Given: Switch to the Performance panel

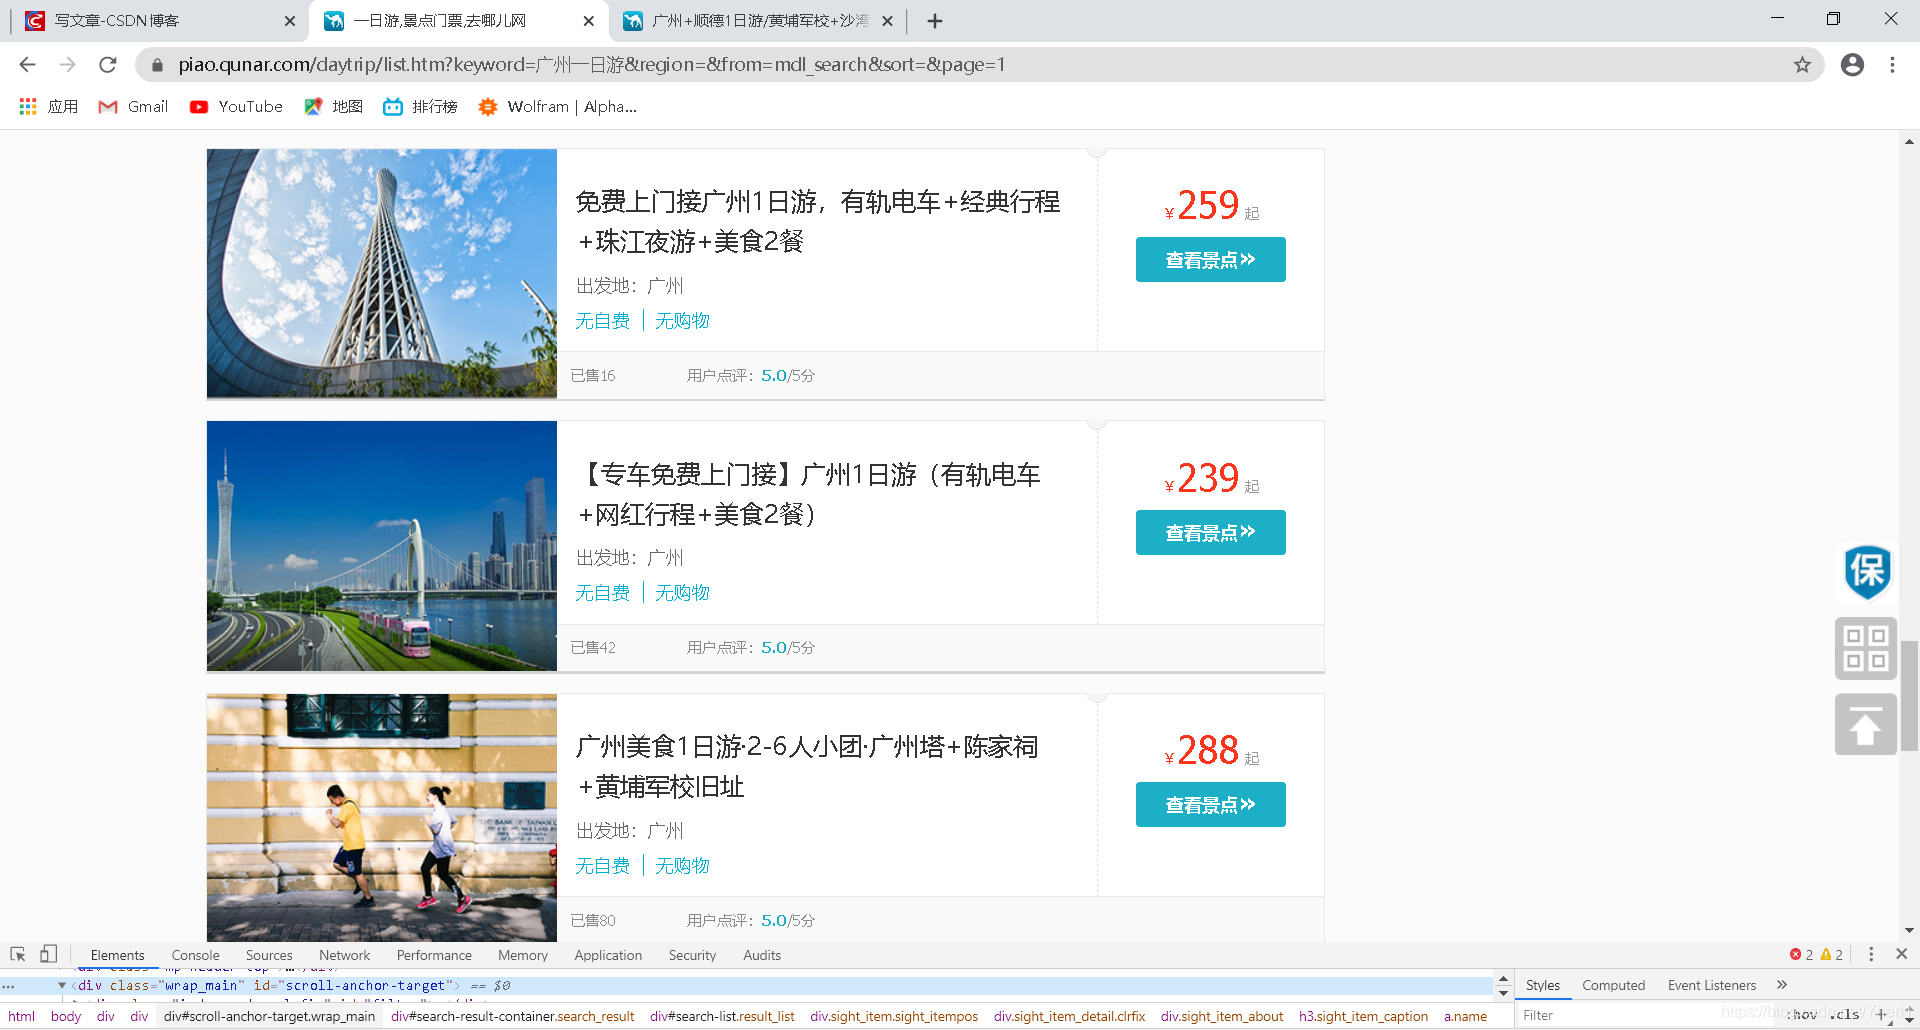Looking at the screenshot, I should pos(434,956).
